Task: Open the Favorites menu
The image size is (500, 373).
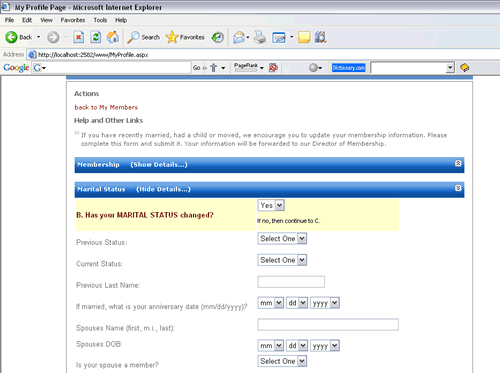Action: [x=73, y=20]
